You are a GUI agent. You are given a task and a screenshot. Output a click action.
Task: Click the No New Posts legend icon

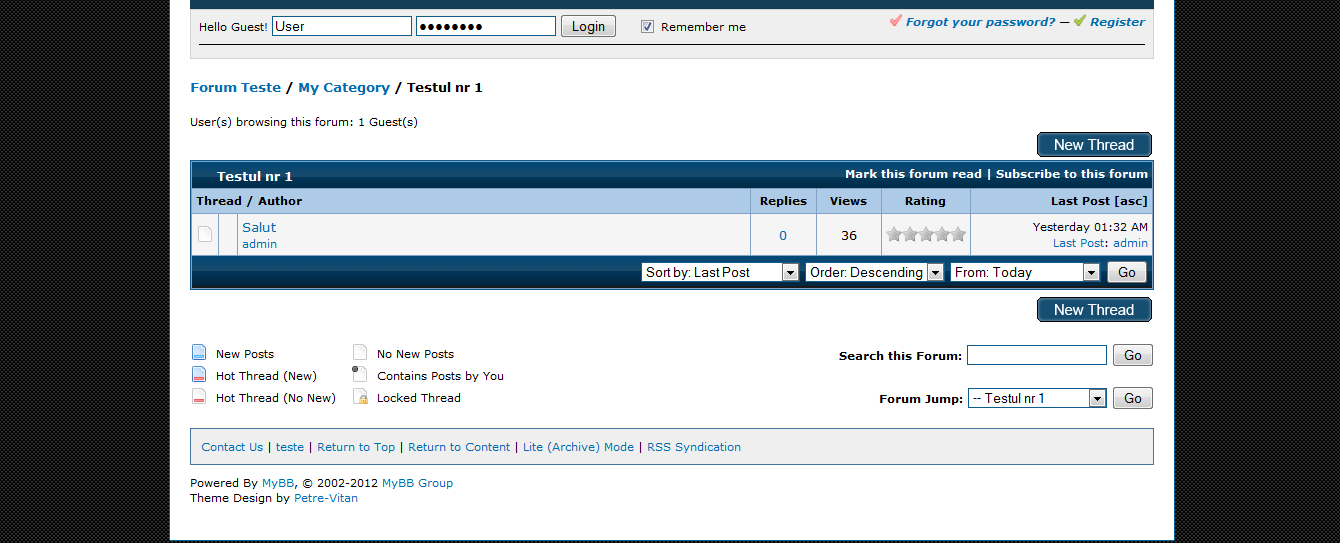(x=360, y=352)
